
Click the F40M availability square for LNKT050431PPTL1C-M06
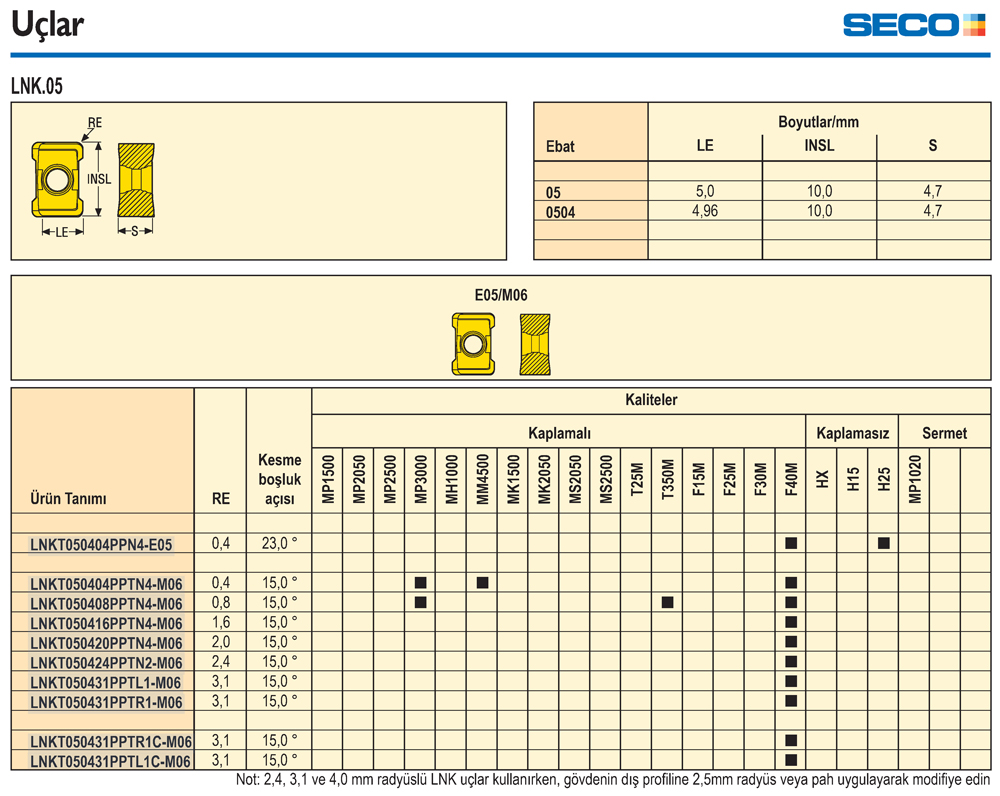point(791,760)
